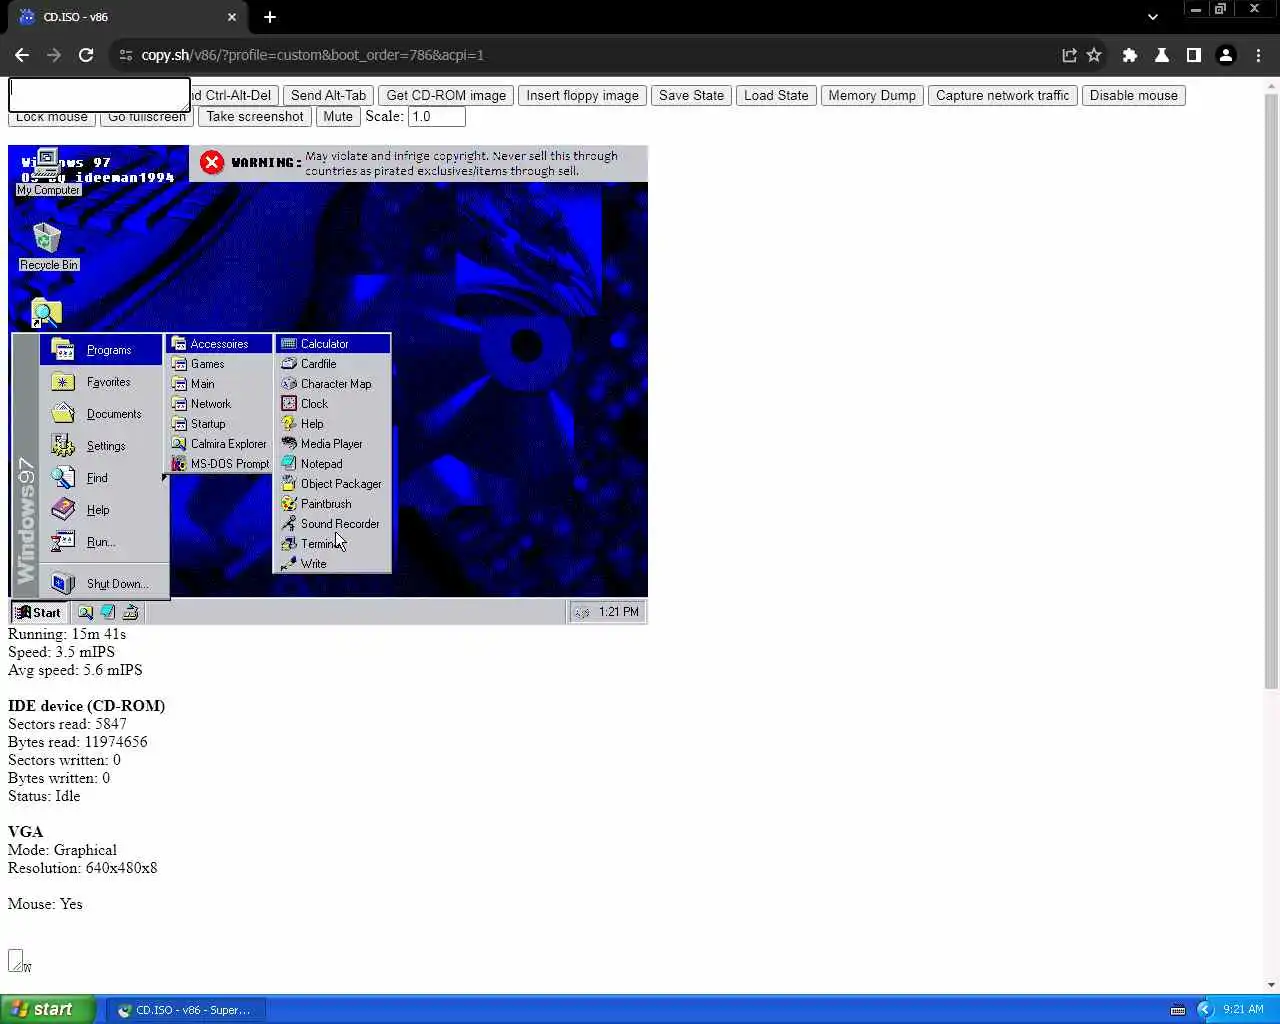Image resolution: width=1280 pixels, height=1024 pixels.
Task: Open Cardfile from Accessories
Action: [332, 364]
